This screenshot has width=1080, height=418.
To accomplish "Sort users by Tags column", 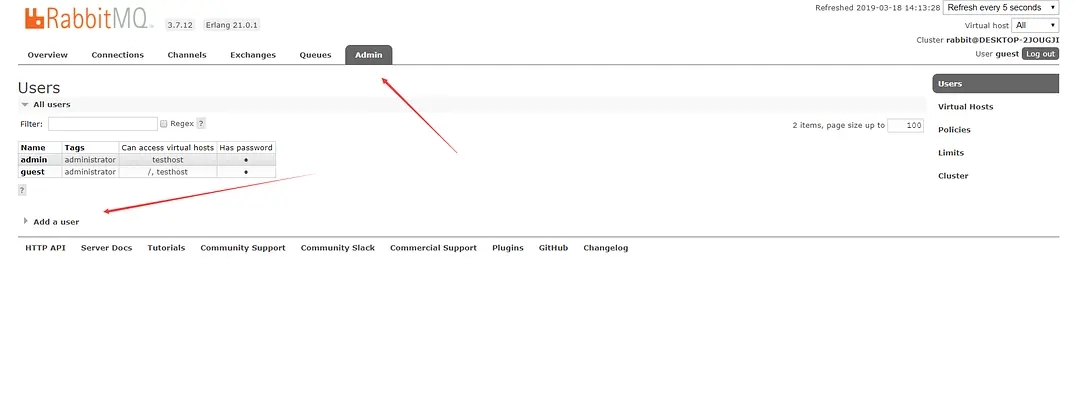I will pyautogui.click(x=74, y=147).
